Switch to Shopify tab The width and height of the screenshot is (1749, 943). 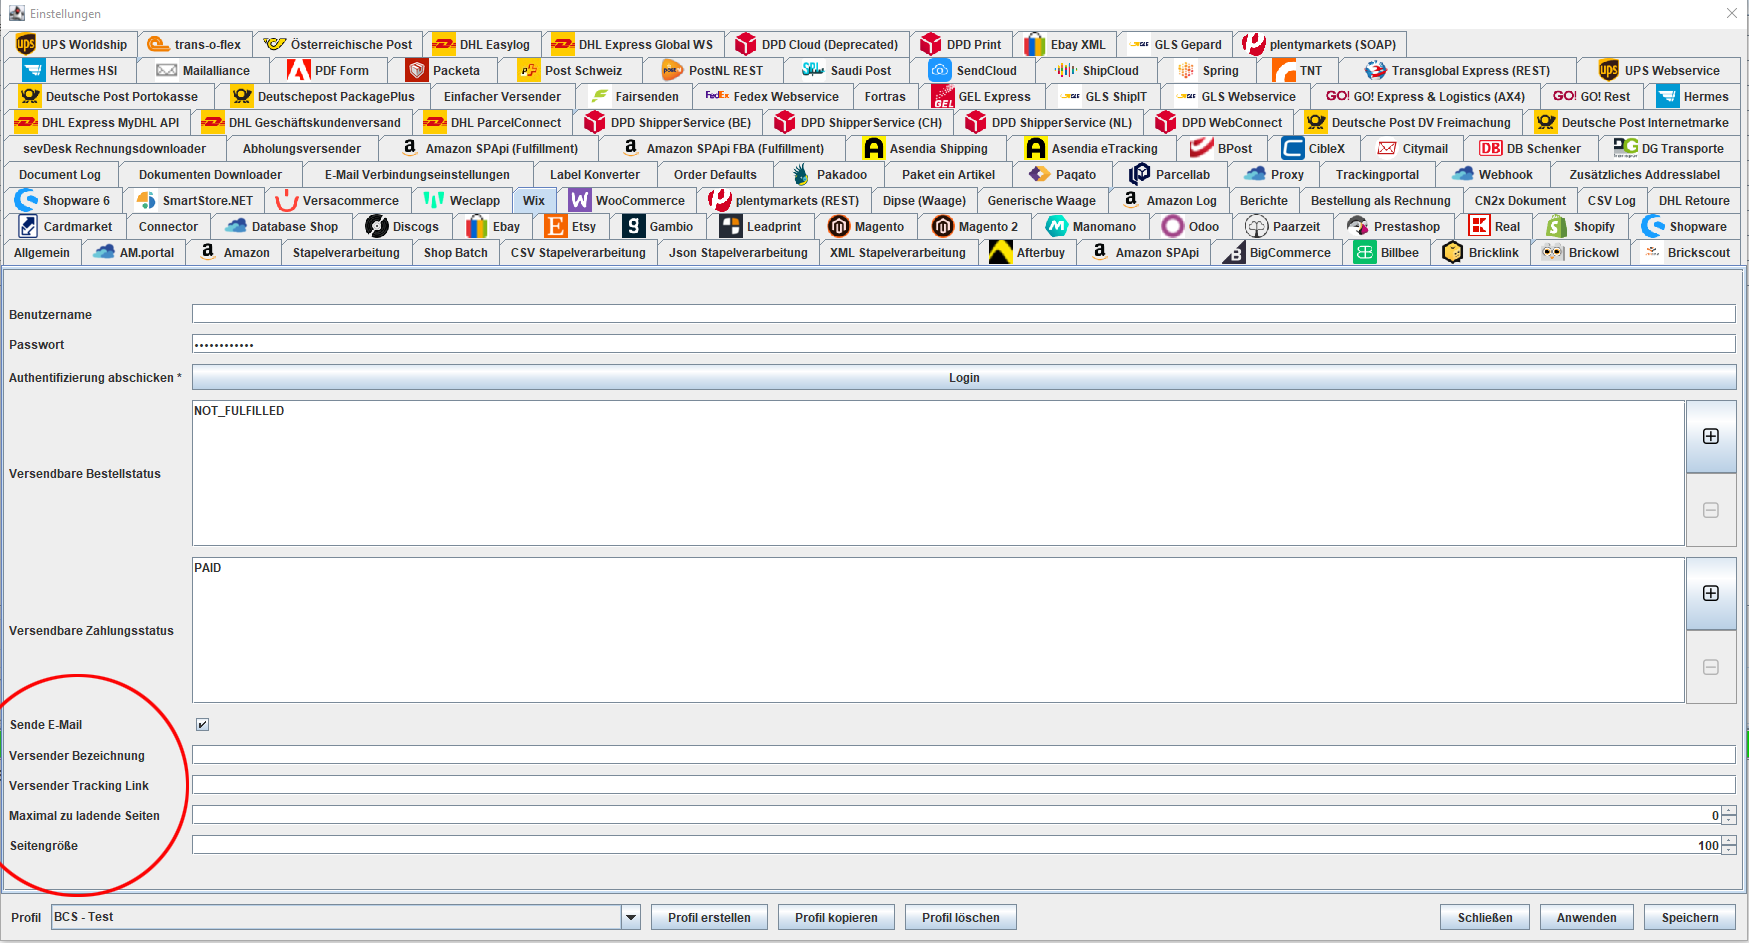point(1581,226)
